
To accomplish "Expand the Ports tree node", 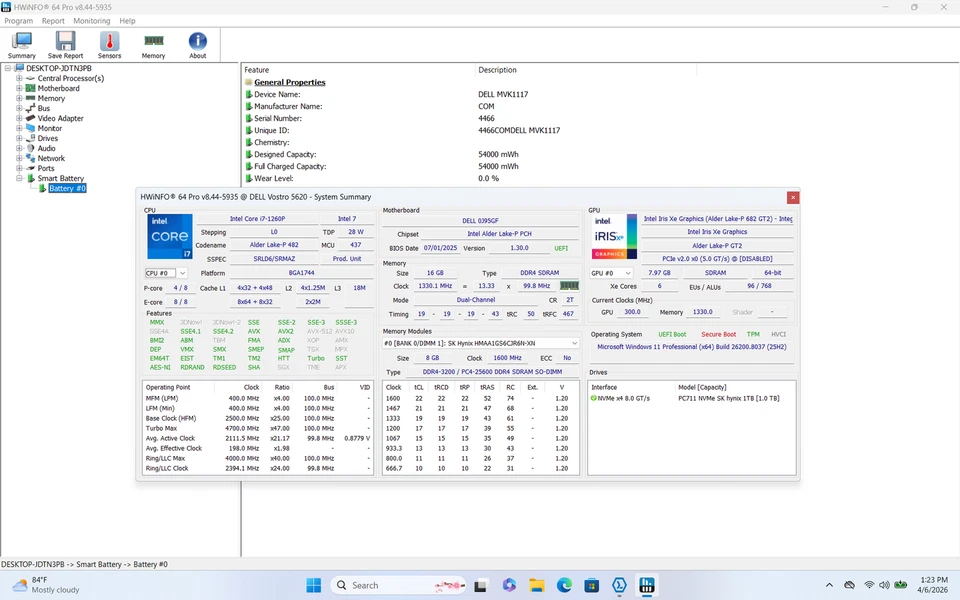I will point(19,168).
